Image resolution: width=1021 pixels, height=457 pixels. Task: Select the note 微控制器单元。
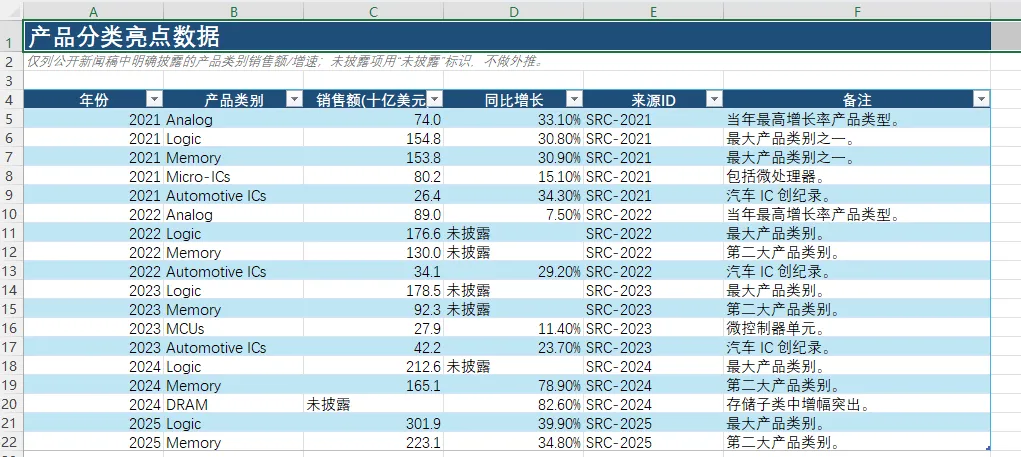coord(857,329)
